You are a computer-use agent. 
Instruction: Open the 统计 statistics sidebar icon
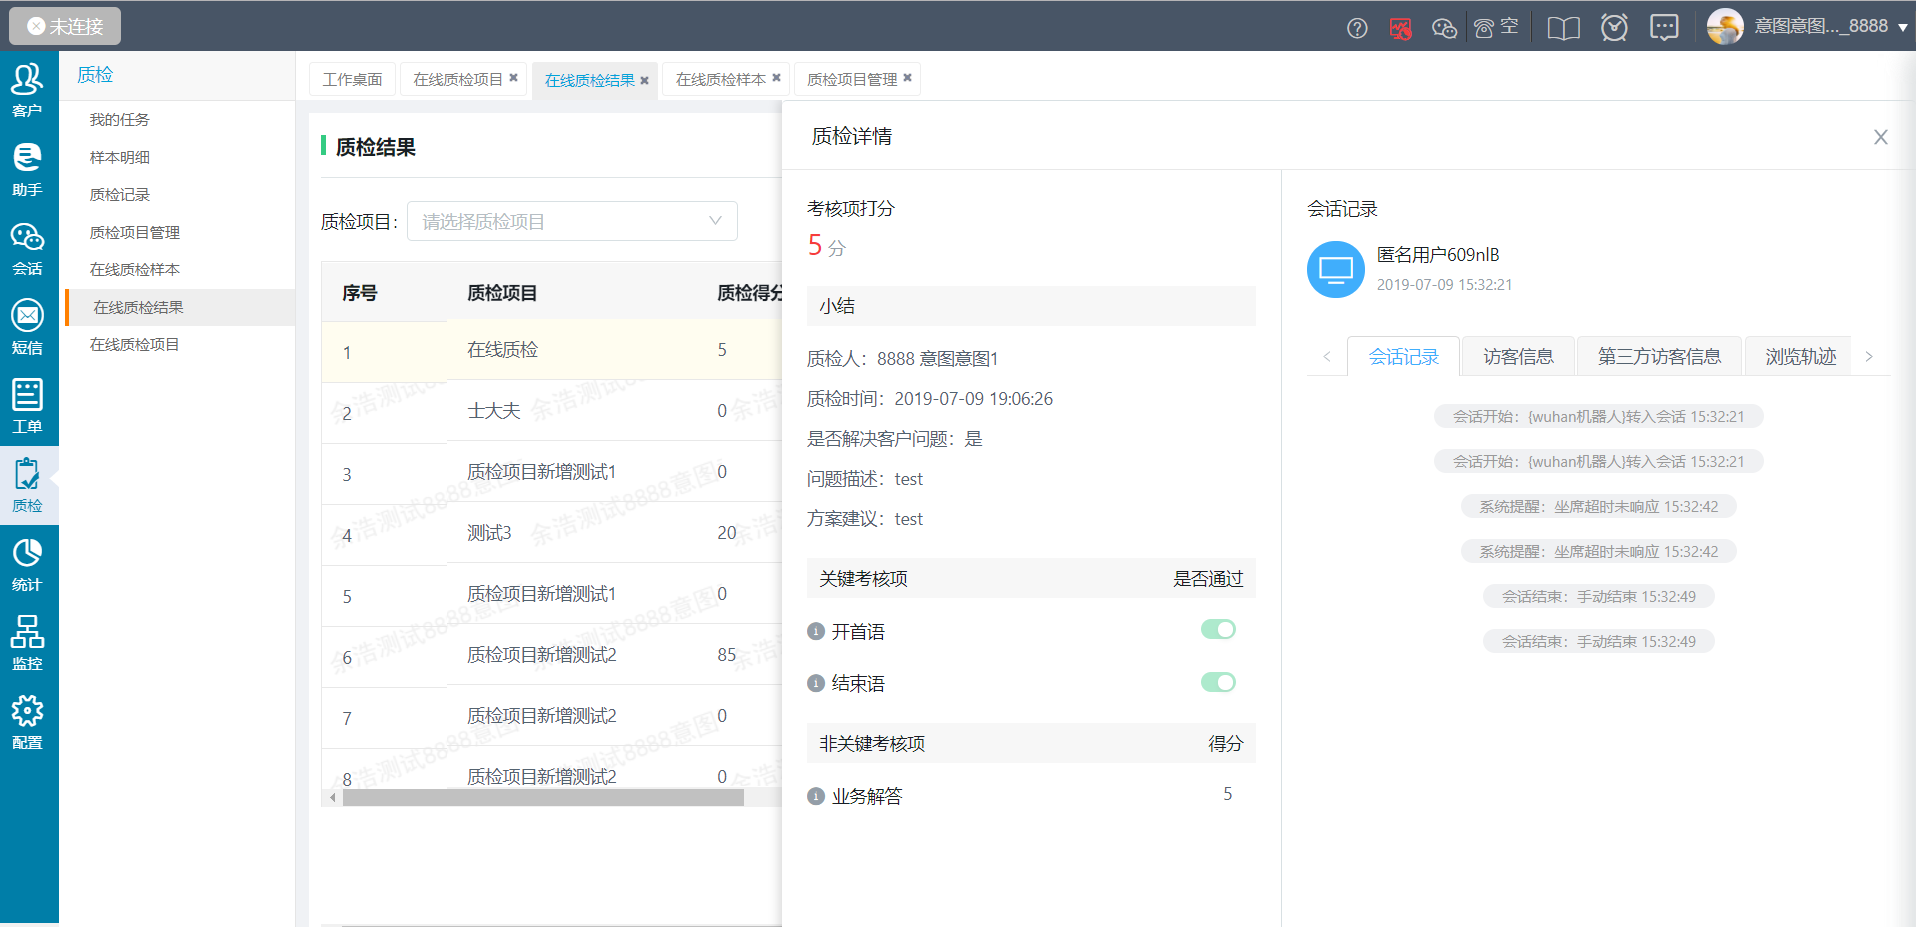point(28,563)
